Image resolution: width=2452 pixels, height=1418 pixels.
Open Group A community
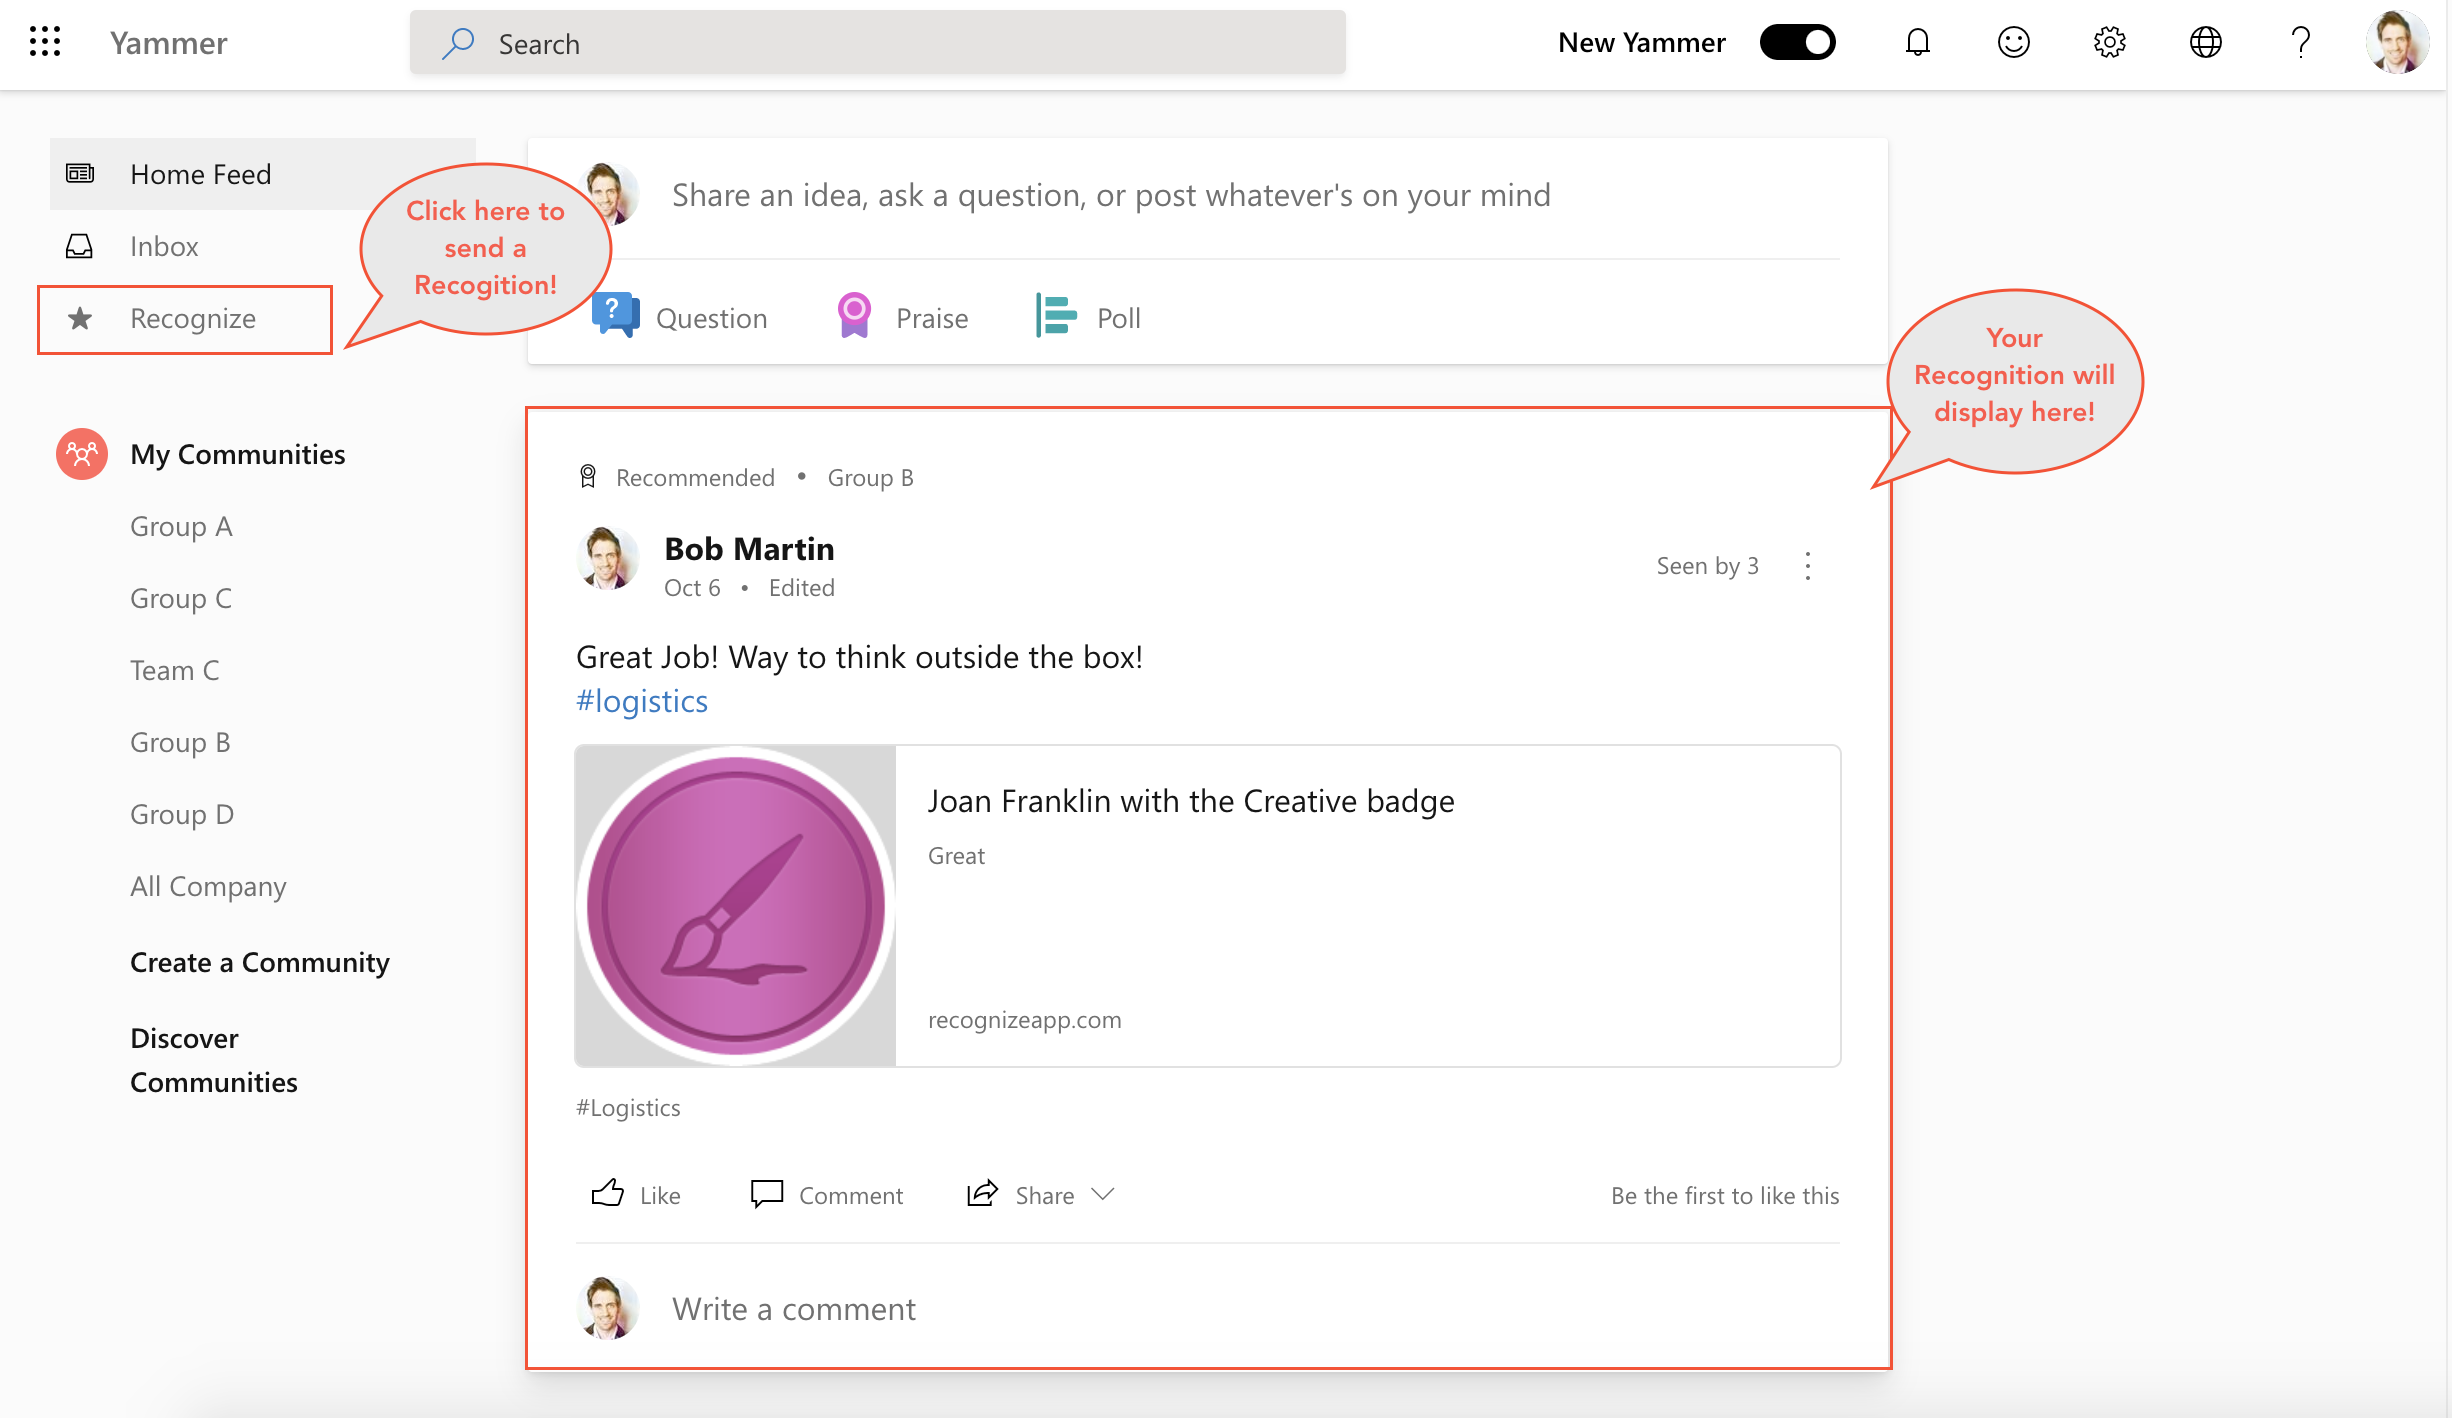181,526
